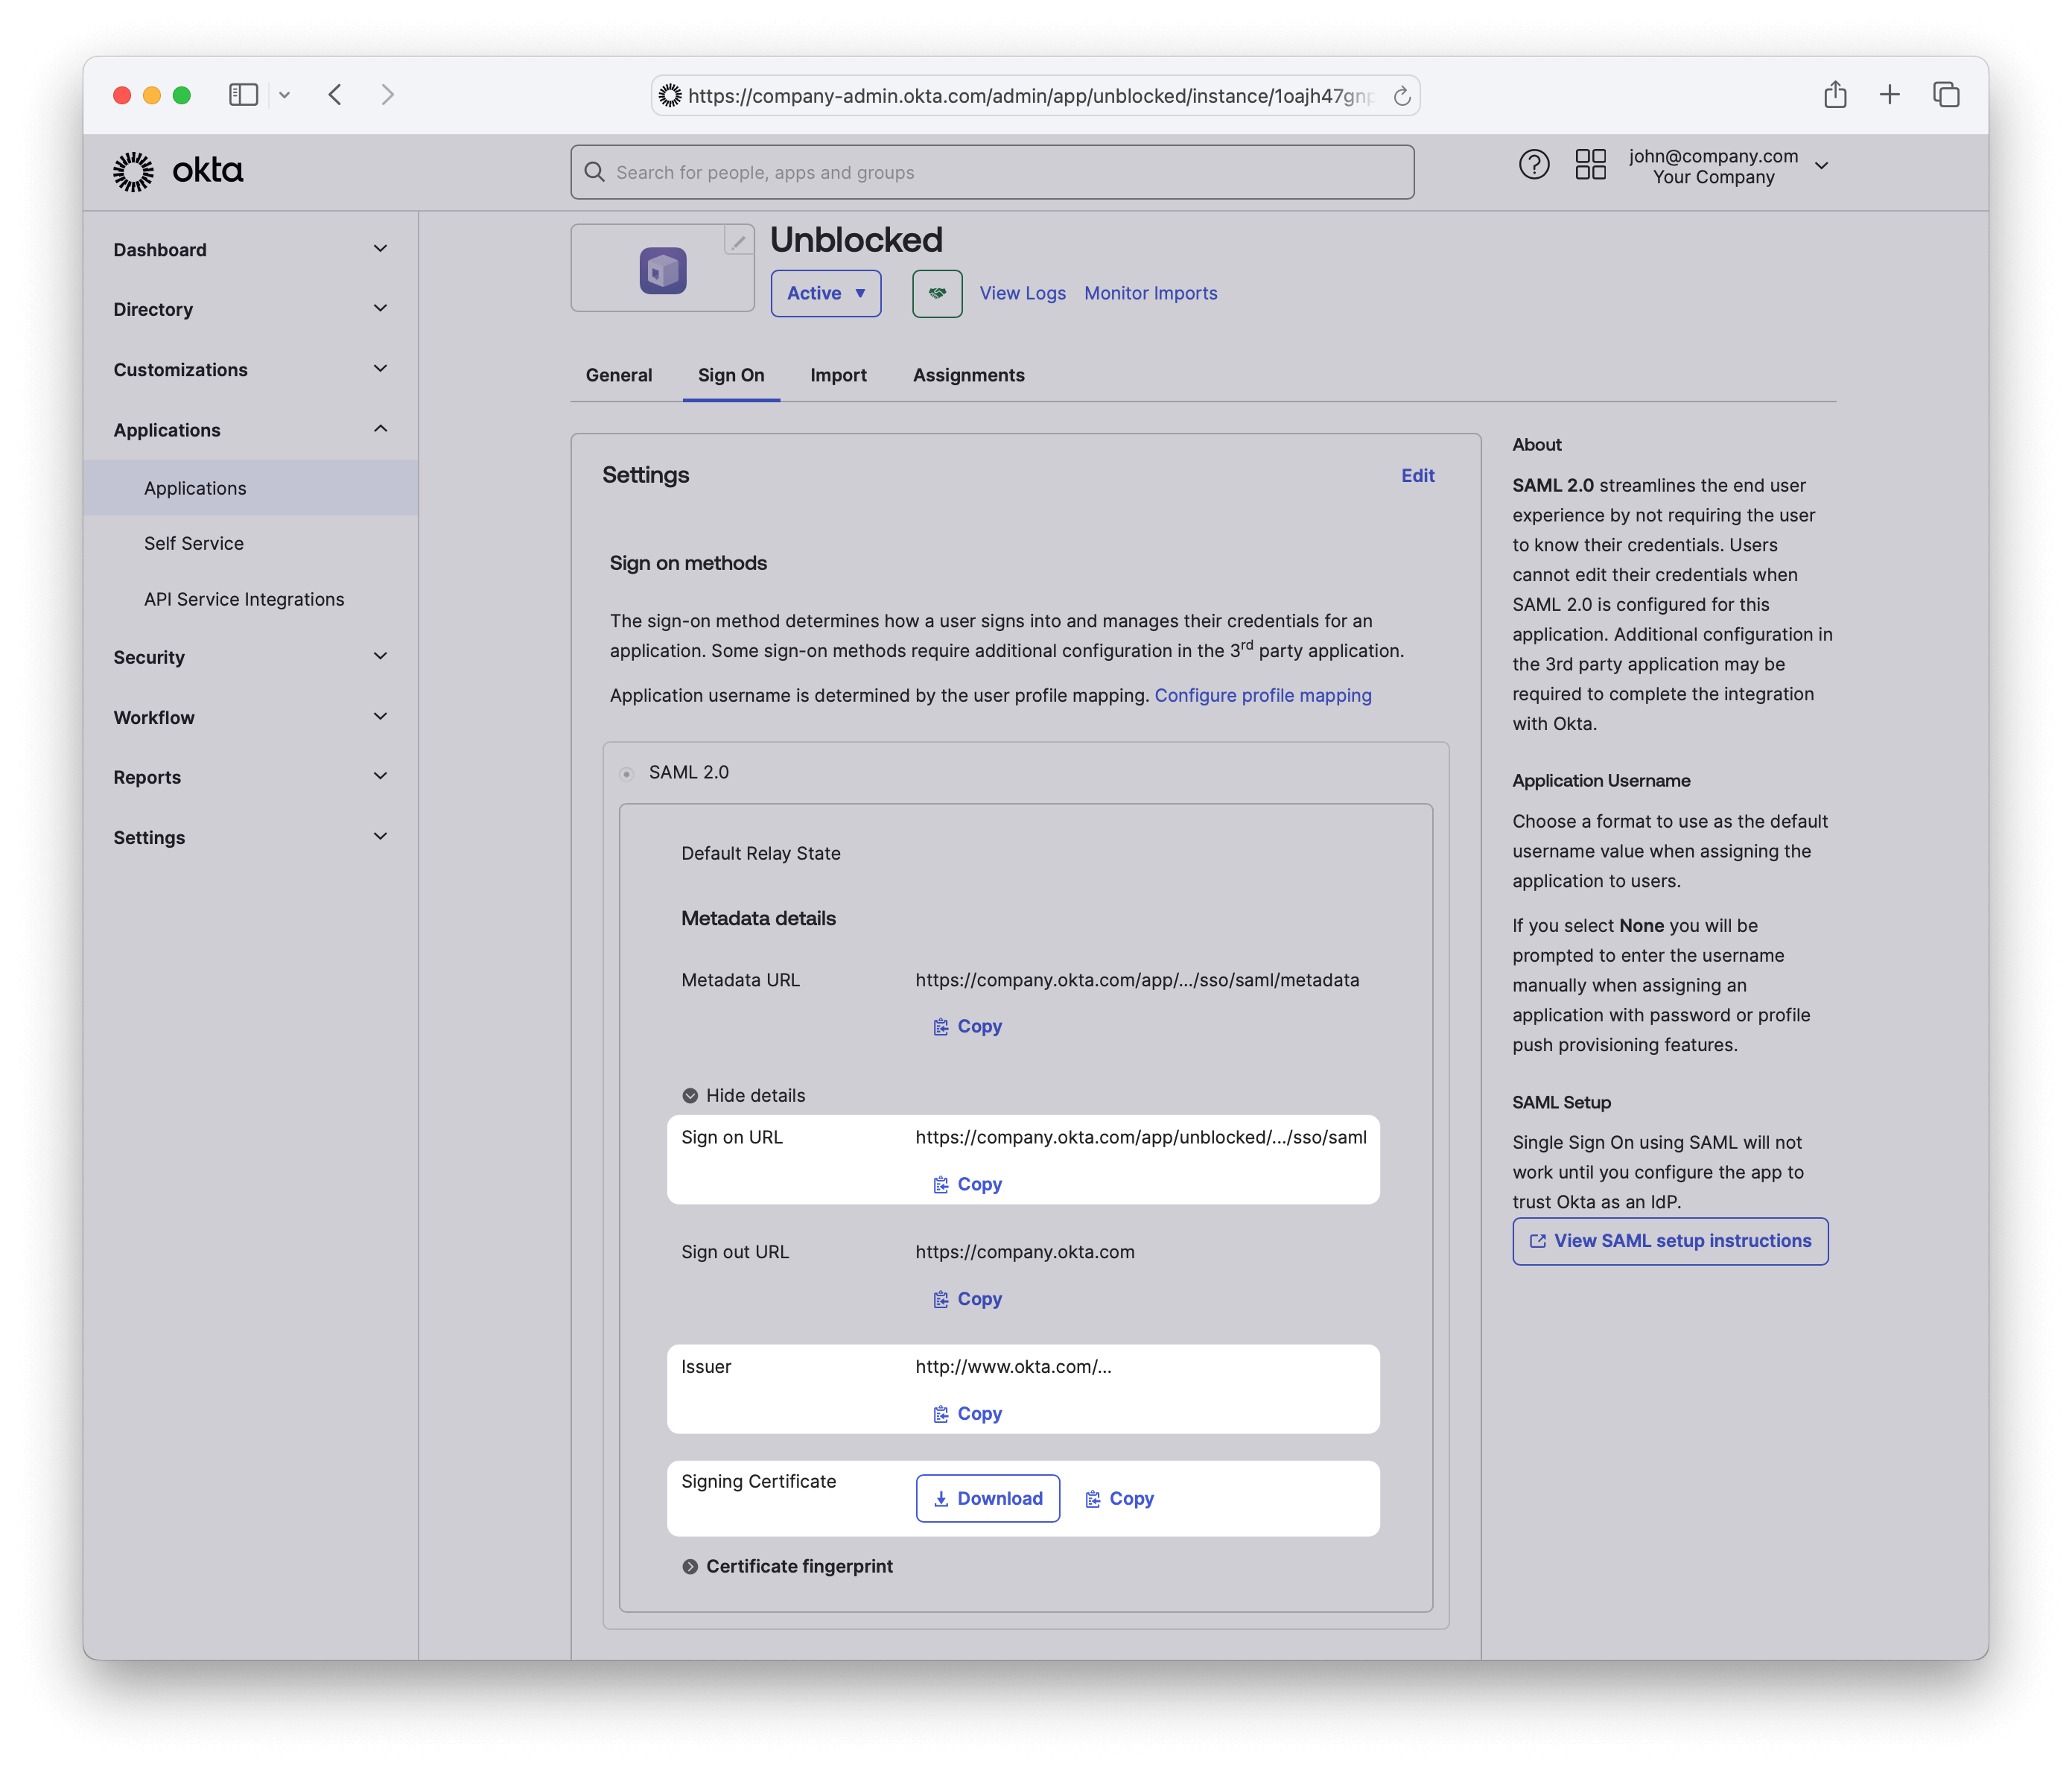Open Self Service in sidebar

click(250, 543)
